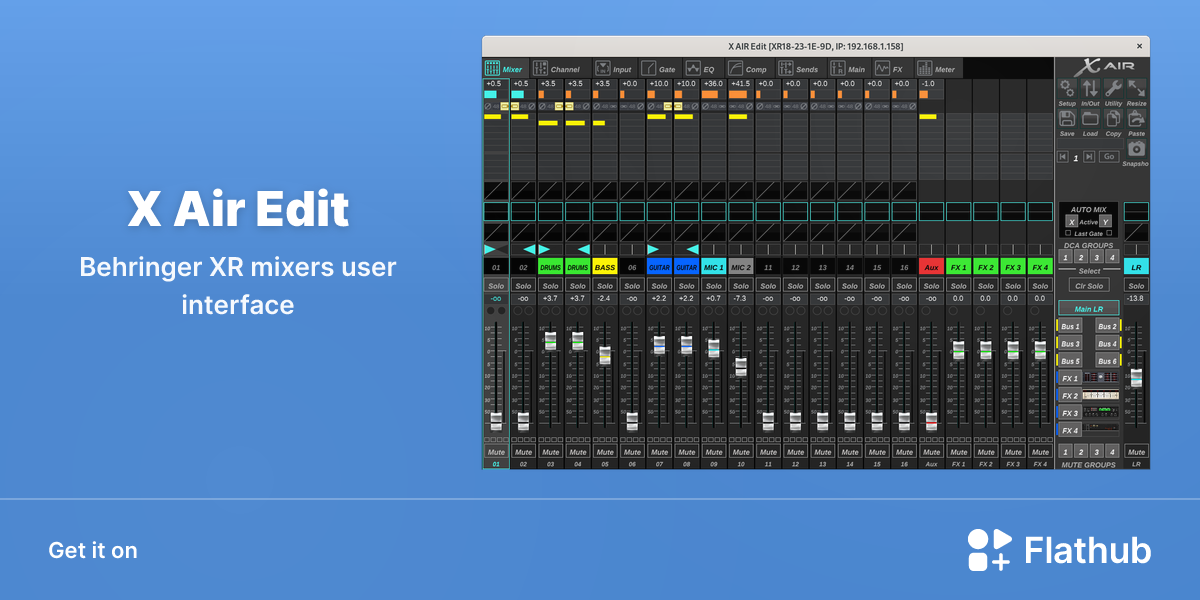The image size is (1200, 600).
Task: Click the Save floppy disk icon
Action: click(x=1067, y=118)
